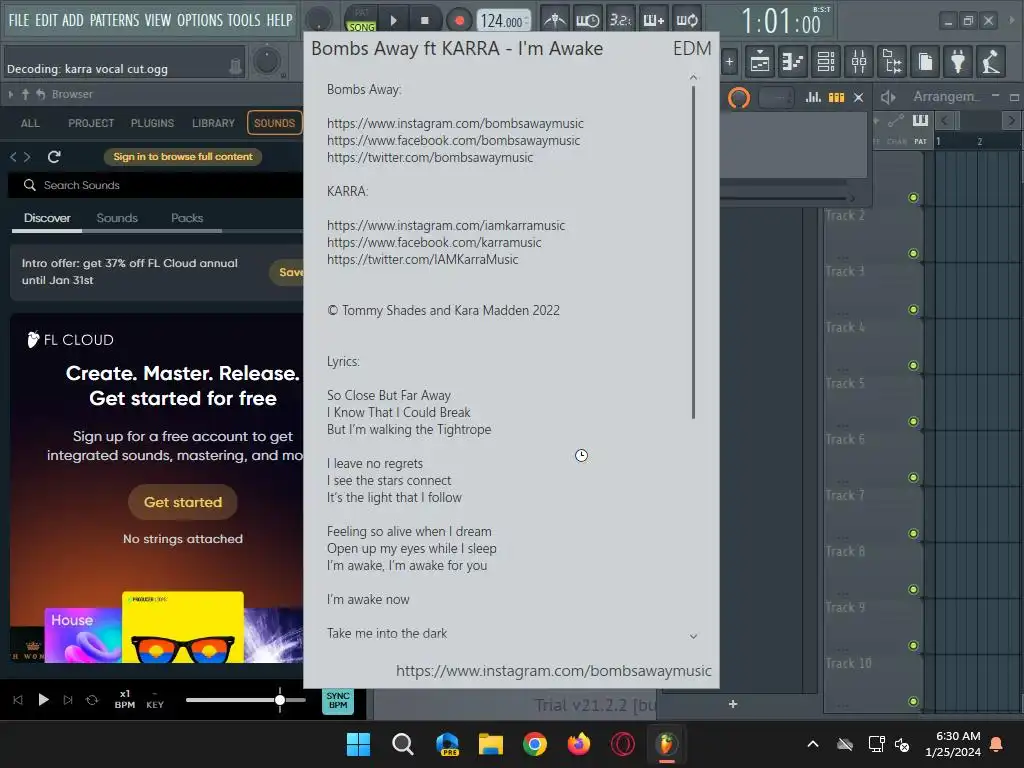Click the refresh icon in browser

point(54,157)
